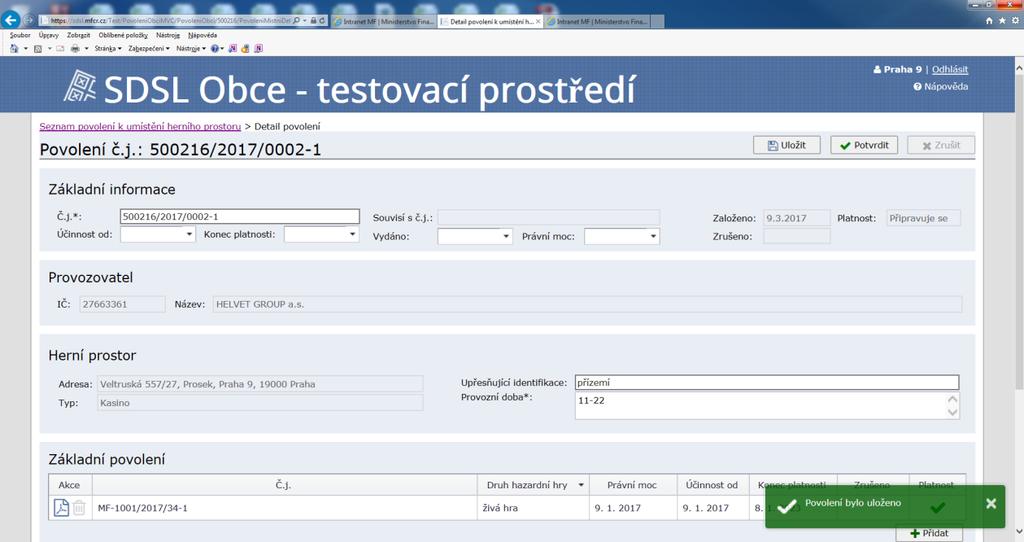The height and width of the screenshot is (542, 1024).
Task: Click the Účinnost od column header
Action: tap(712, 485)
